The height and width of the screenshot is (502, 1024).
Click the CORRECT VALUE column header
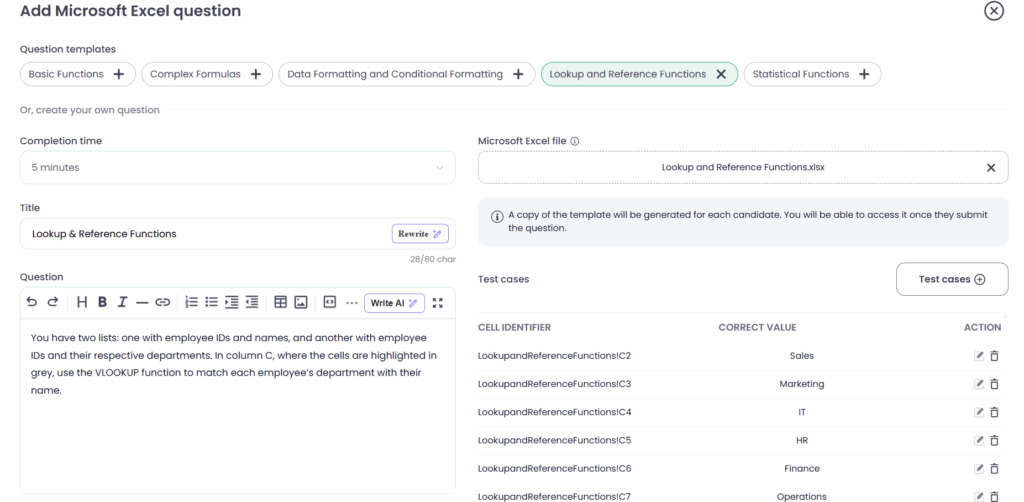click(758, 328)
